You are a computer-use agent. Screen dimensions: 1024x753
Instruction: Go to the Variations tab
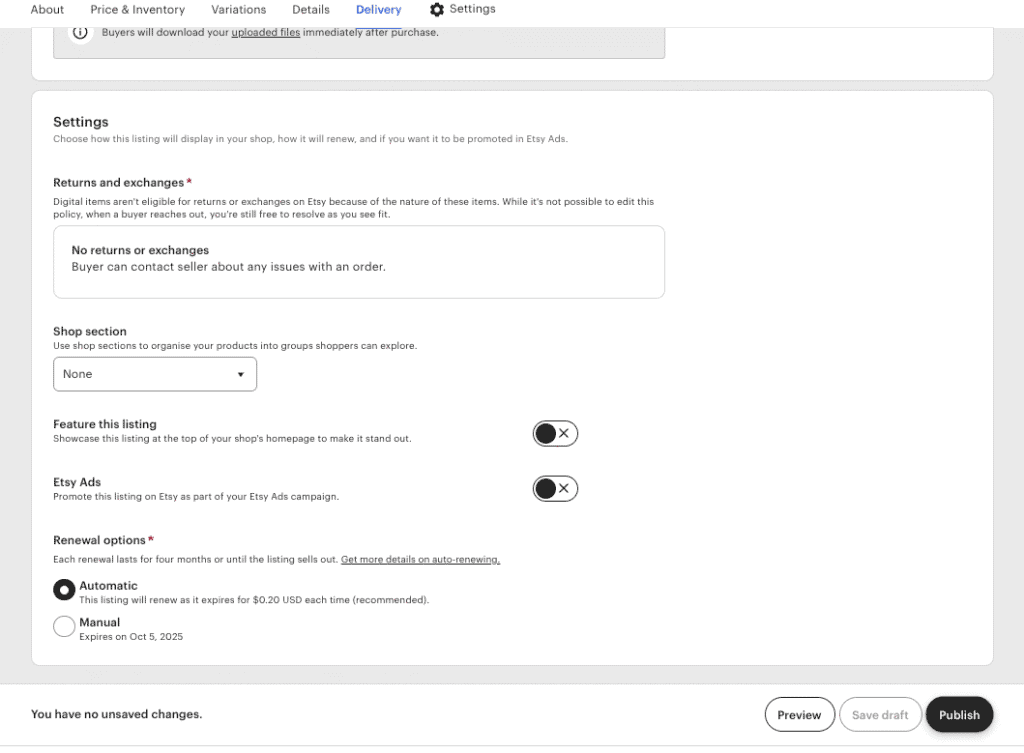tap(238, 10)
